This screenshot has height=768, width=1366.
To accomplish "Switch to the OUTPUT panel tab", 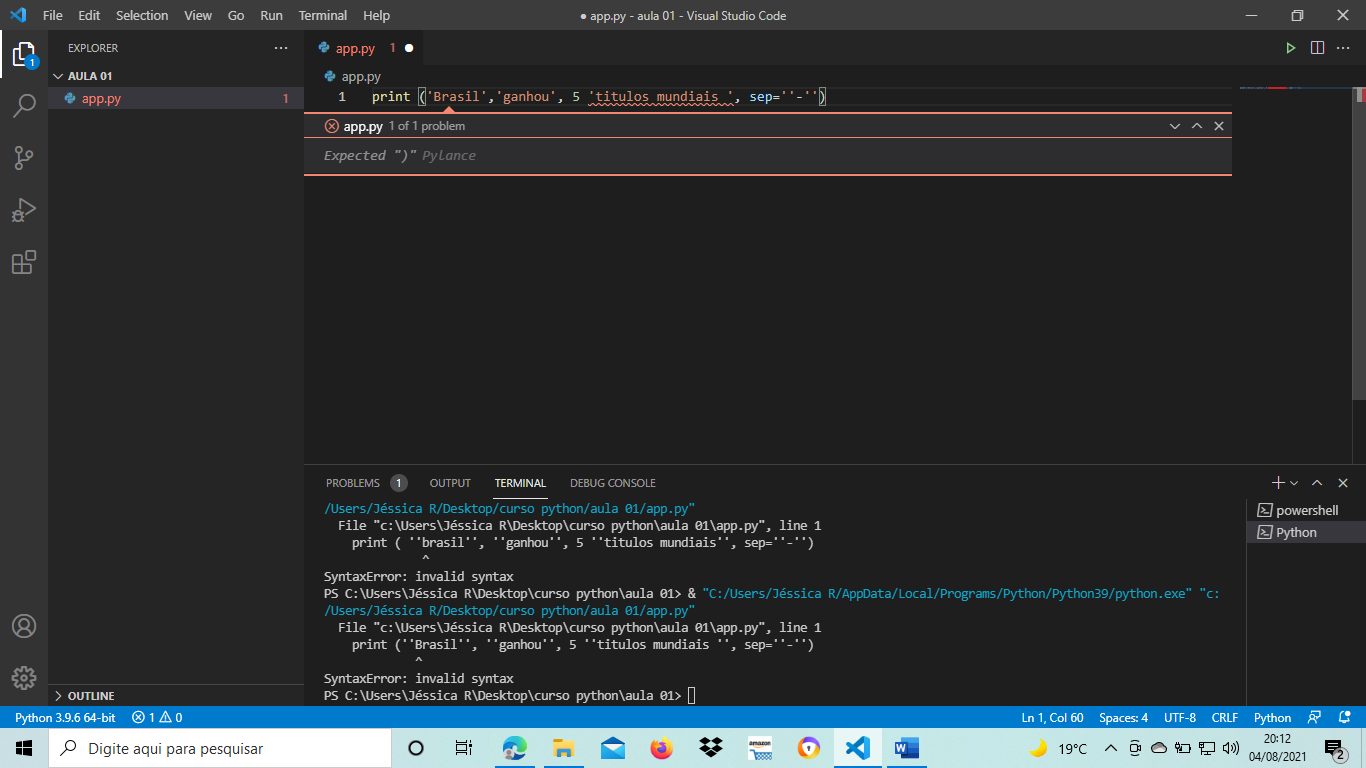I will [x=450, y=483].
